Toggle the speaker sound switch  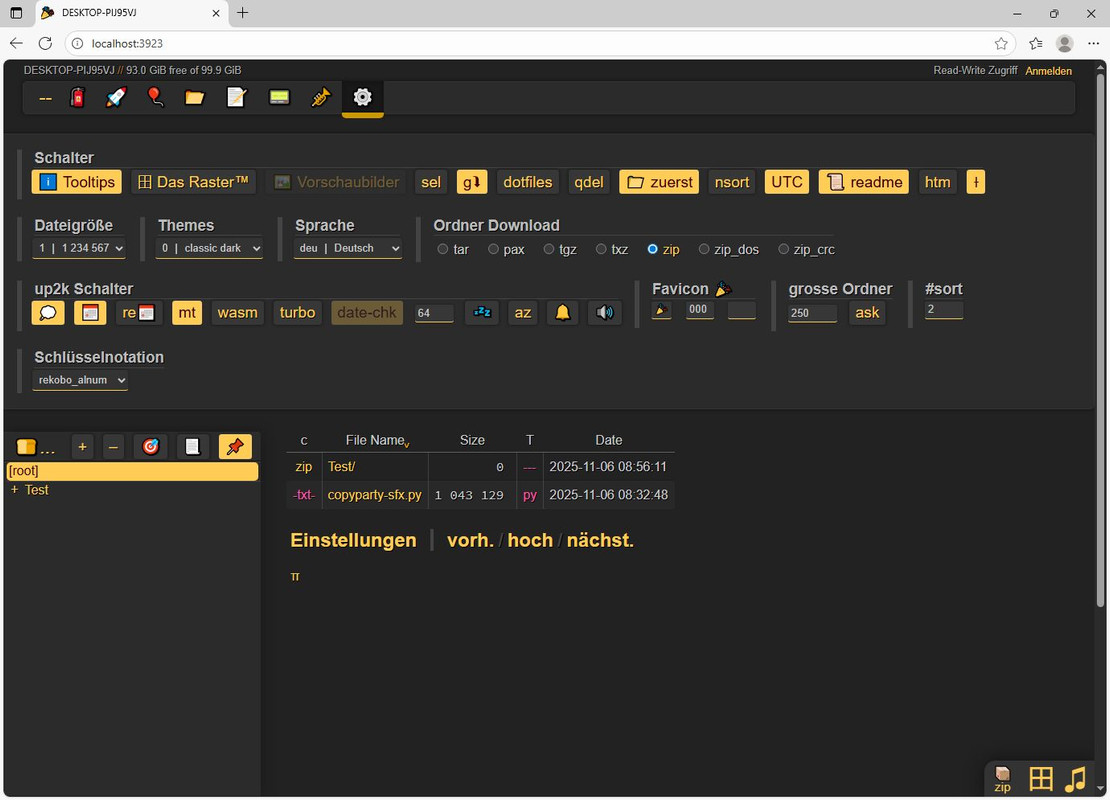(605, 313)
